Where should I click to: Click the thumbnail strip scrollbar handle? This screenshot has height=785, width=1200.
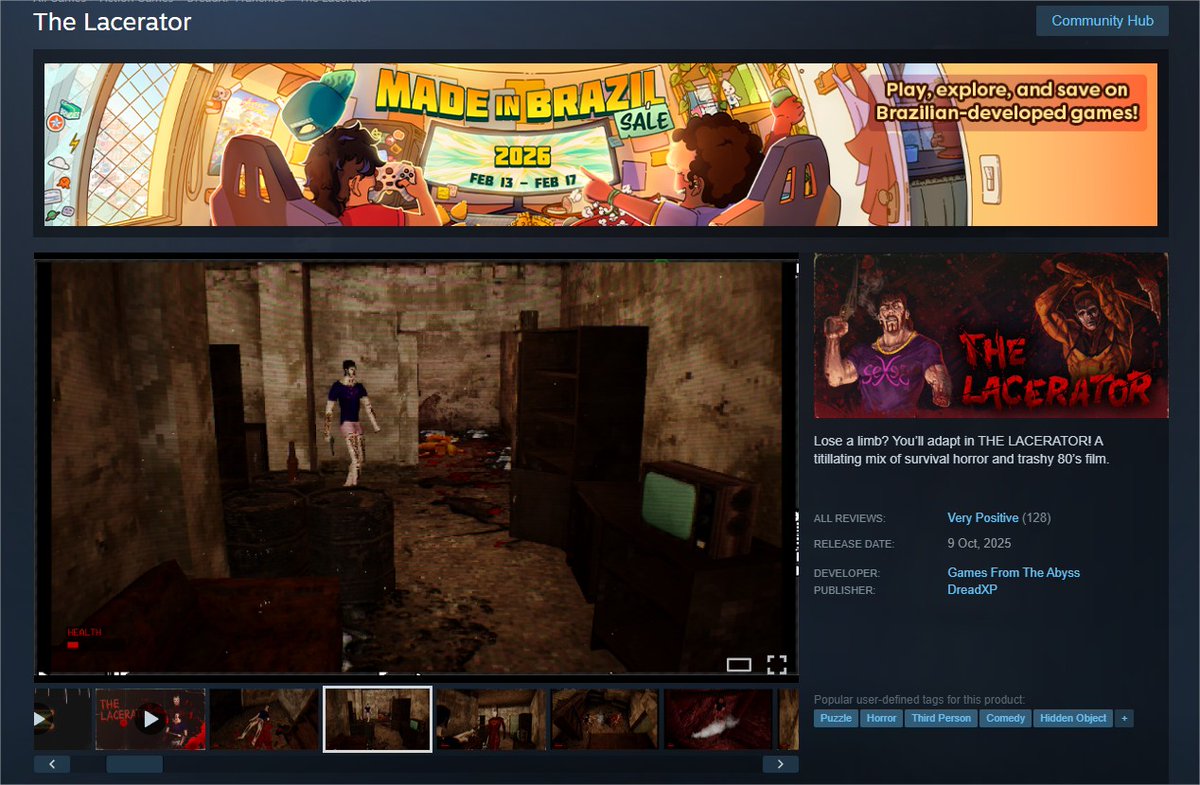(134, 764)
